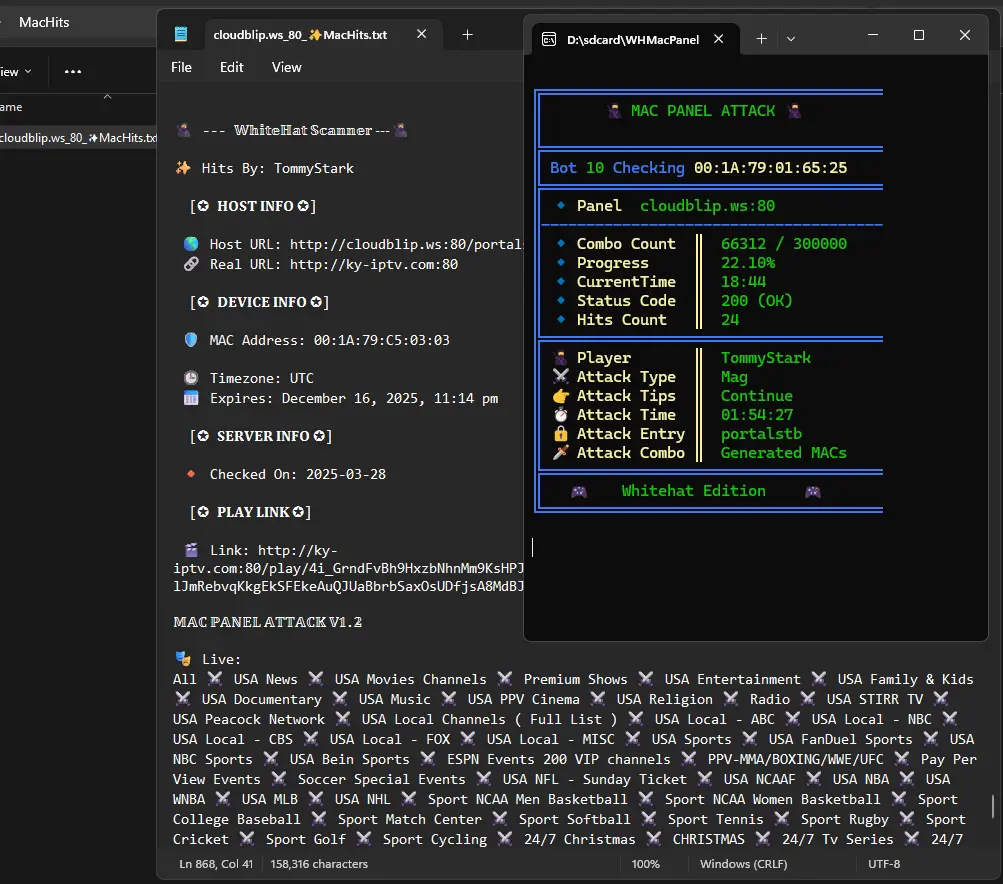This screenshot has width=1003, height=884.
Task: Expand the terminal profile dropdown arrow
Action: click(791, 39)
